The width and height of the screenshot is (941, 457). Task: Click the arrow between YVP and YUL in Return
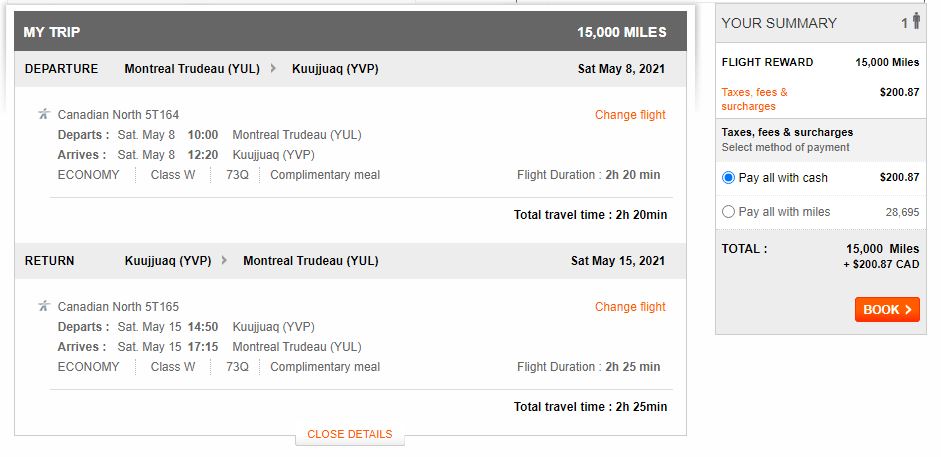click(x=224, y=261)
